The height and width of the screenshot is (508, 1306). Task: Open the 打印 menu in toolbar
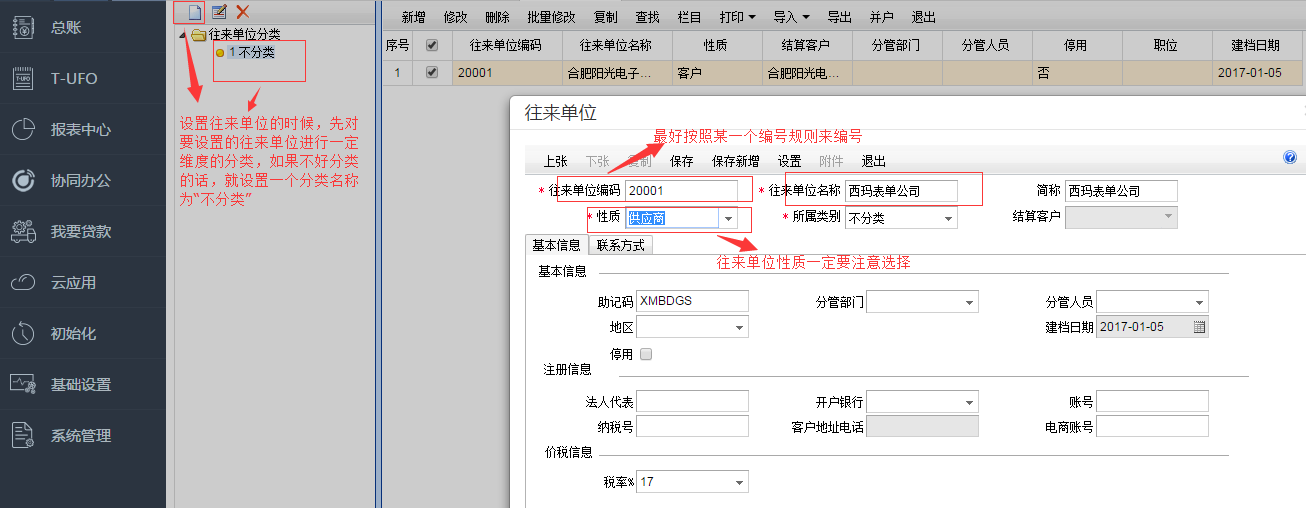pyautogui.click(x=737, y=17)
